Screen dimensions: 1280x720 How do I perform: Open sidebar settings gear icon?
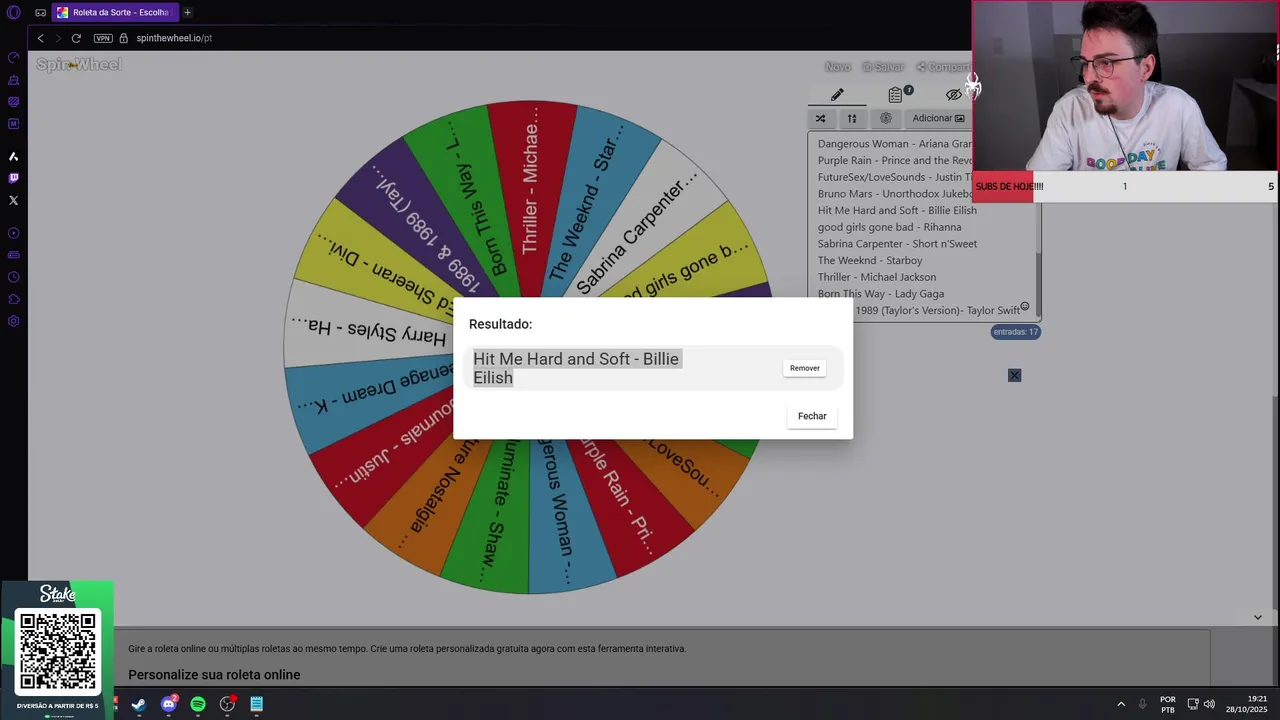coord(14,321)
